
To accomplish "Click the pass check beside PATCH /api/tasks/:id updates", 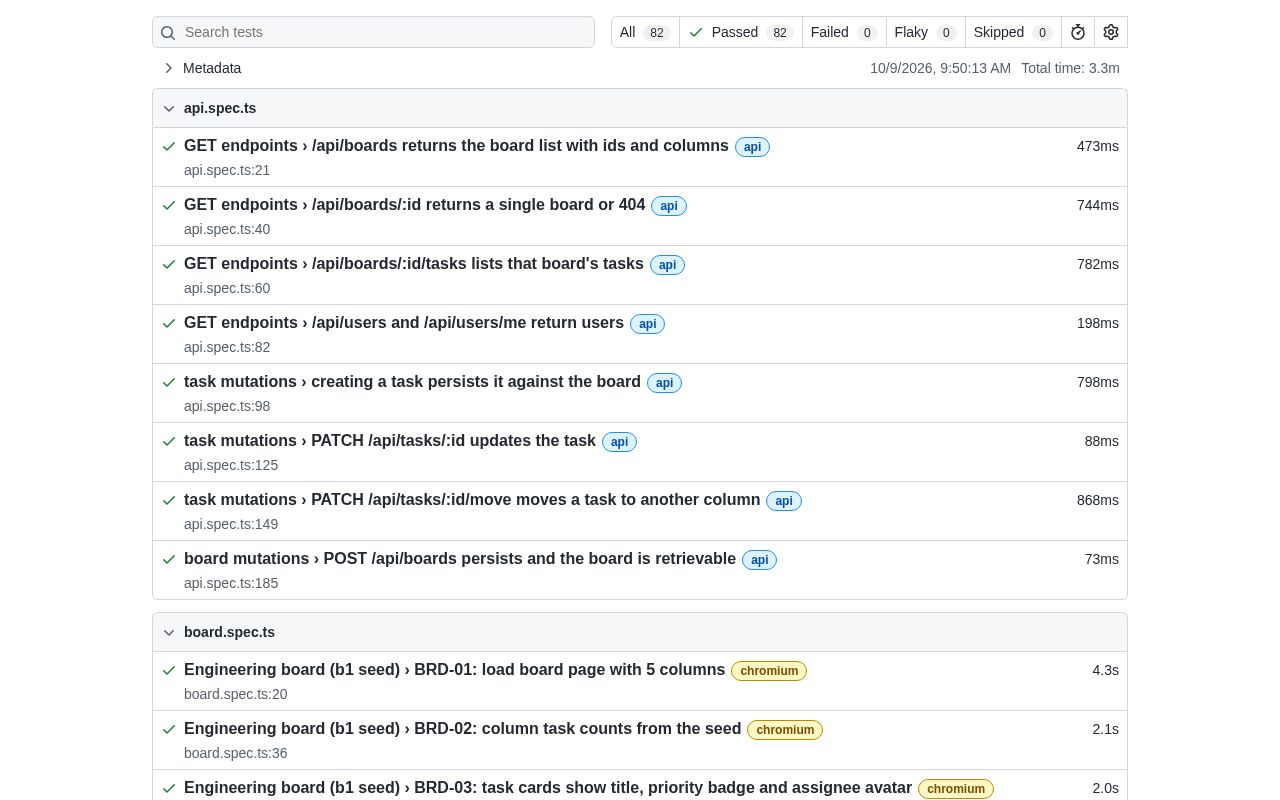I will pyautogui.click(x=169, y=441).
